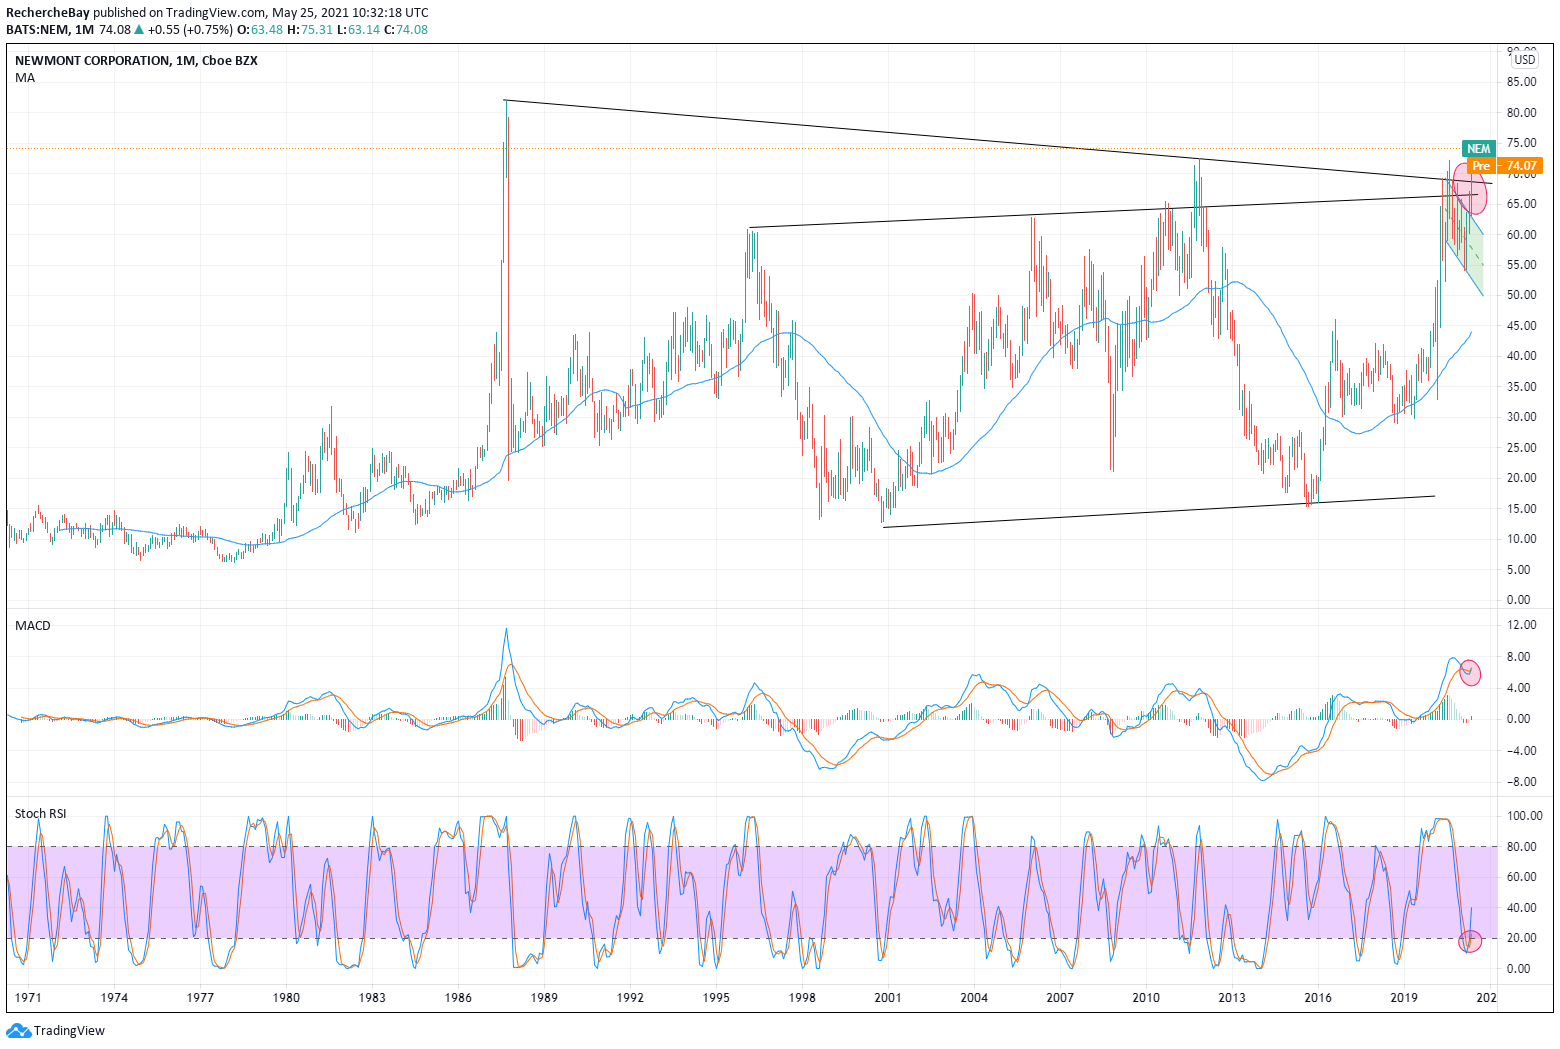Click the 20.00 Stoch RSI axis label
1560x1049 pixels.
click(x=1521, y=938)
